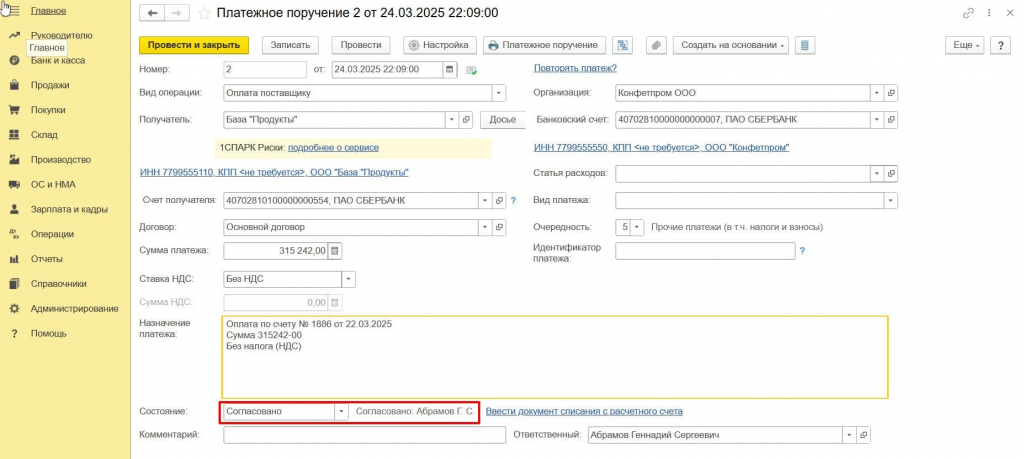
Task: Add document to favorites with star icon
Action: 204,13
